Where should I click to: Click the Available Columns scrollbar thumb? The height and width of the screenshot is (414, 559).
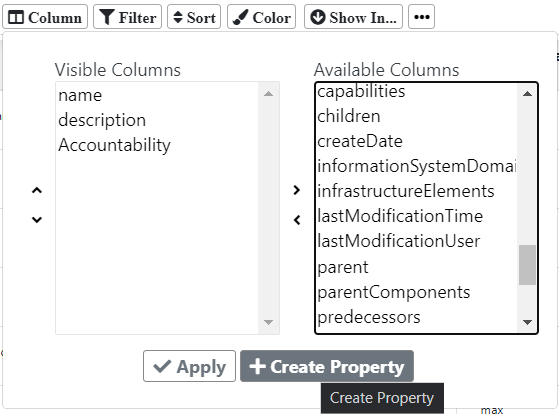click(527, 265)
